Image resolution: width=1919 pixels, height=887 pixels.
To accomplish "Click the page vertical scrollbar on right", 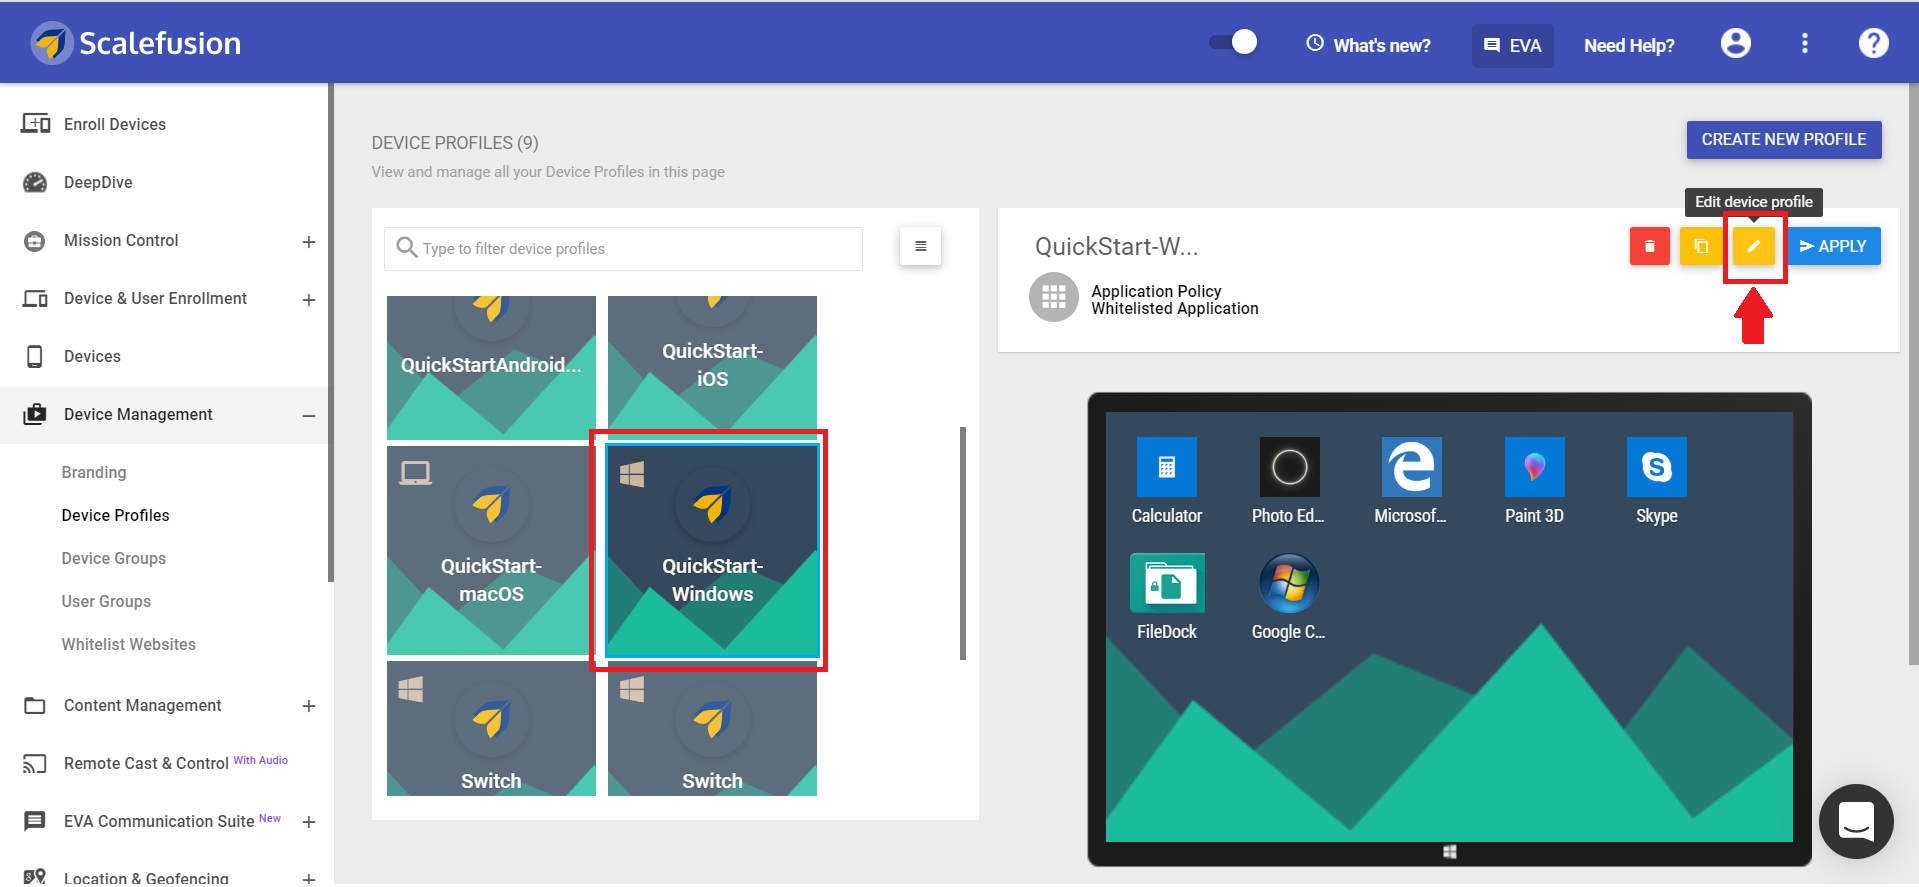I will pyautogui.click(x=1913, y=375).
